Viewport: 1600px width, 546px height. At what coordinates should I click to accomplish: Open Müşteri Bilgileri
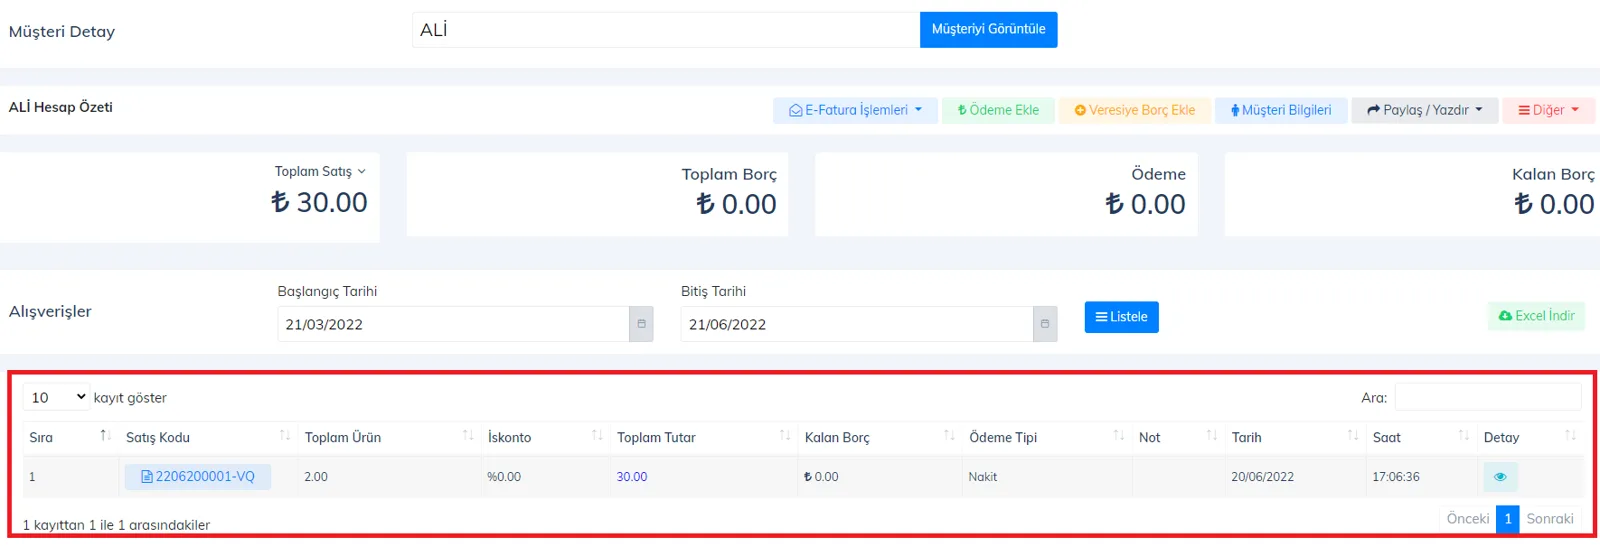coord(1281,110)
